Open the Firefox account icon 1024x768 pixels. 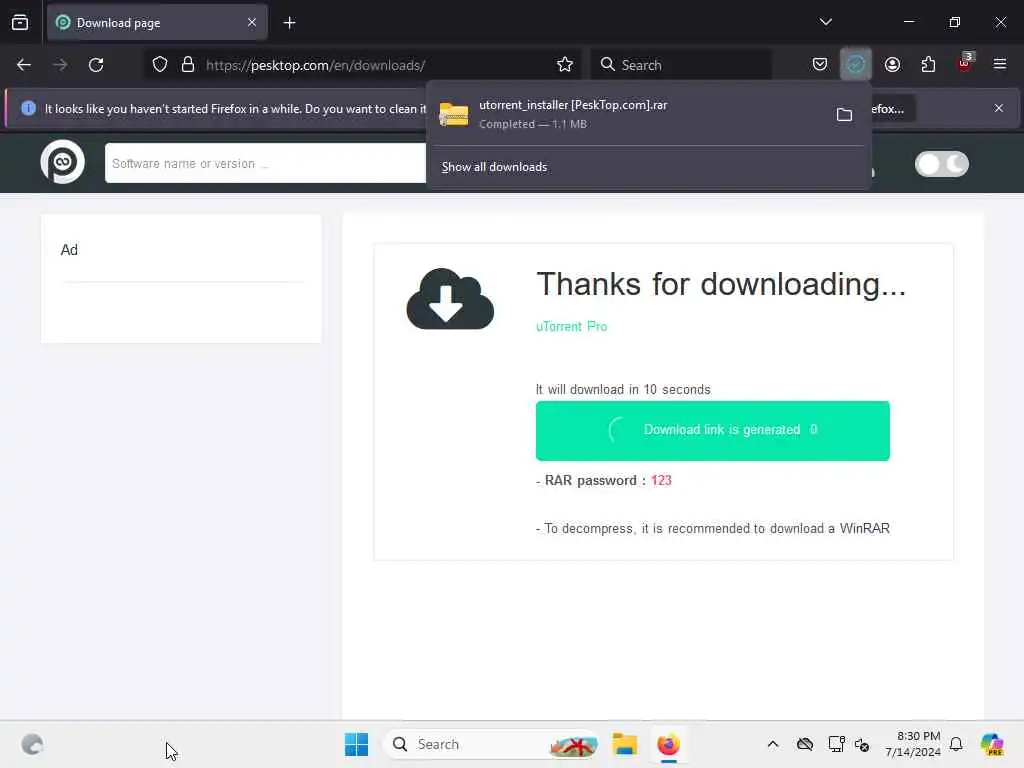pyautogui.click(x=892, y=65)
